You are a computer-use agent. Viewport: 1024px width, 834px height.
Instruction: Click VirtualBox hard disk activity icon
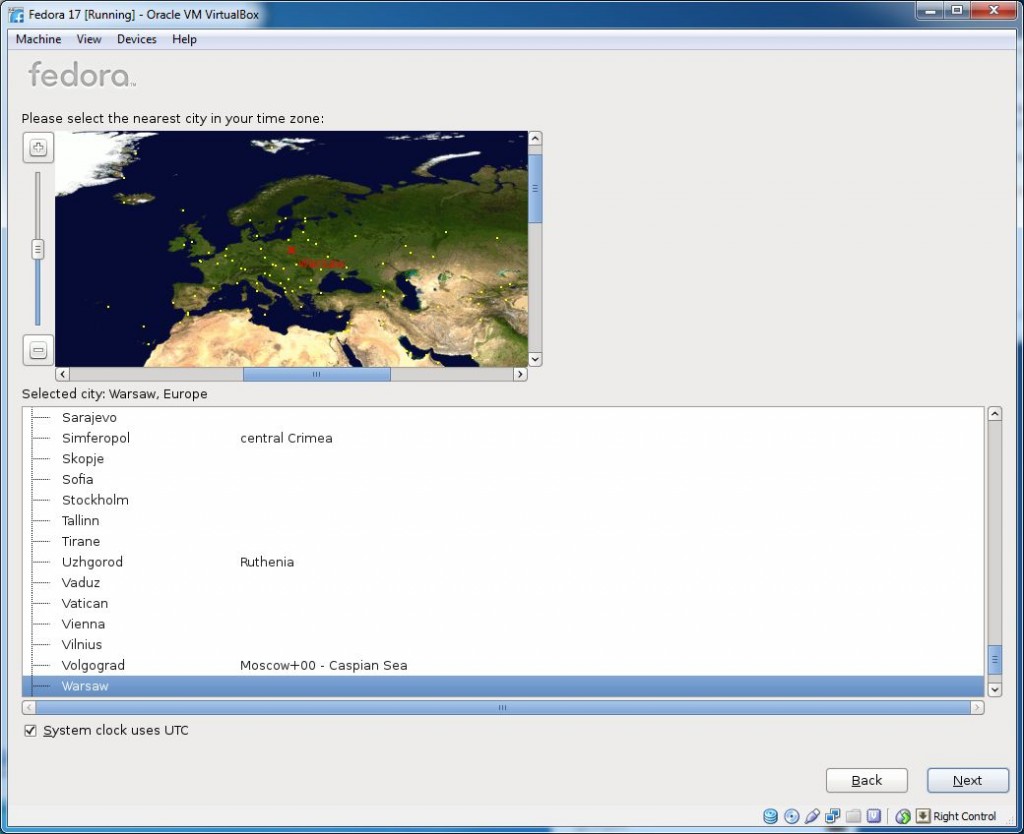click(x=771, y=816)
